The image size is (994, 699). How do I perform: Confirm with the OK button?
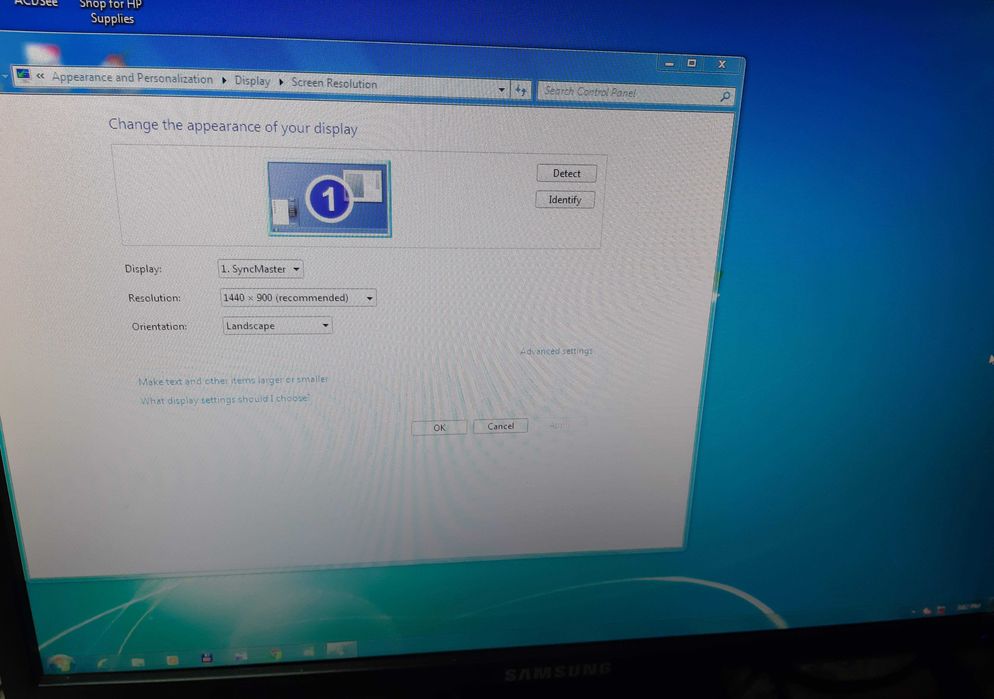pyautogui.click(x=439, y=427)
